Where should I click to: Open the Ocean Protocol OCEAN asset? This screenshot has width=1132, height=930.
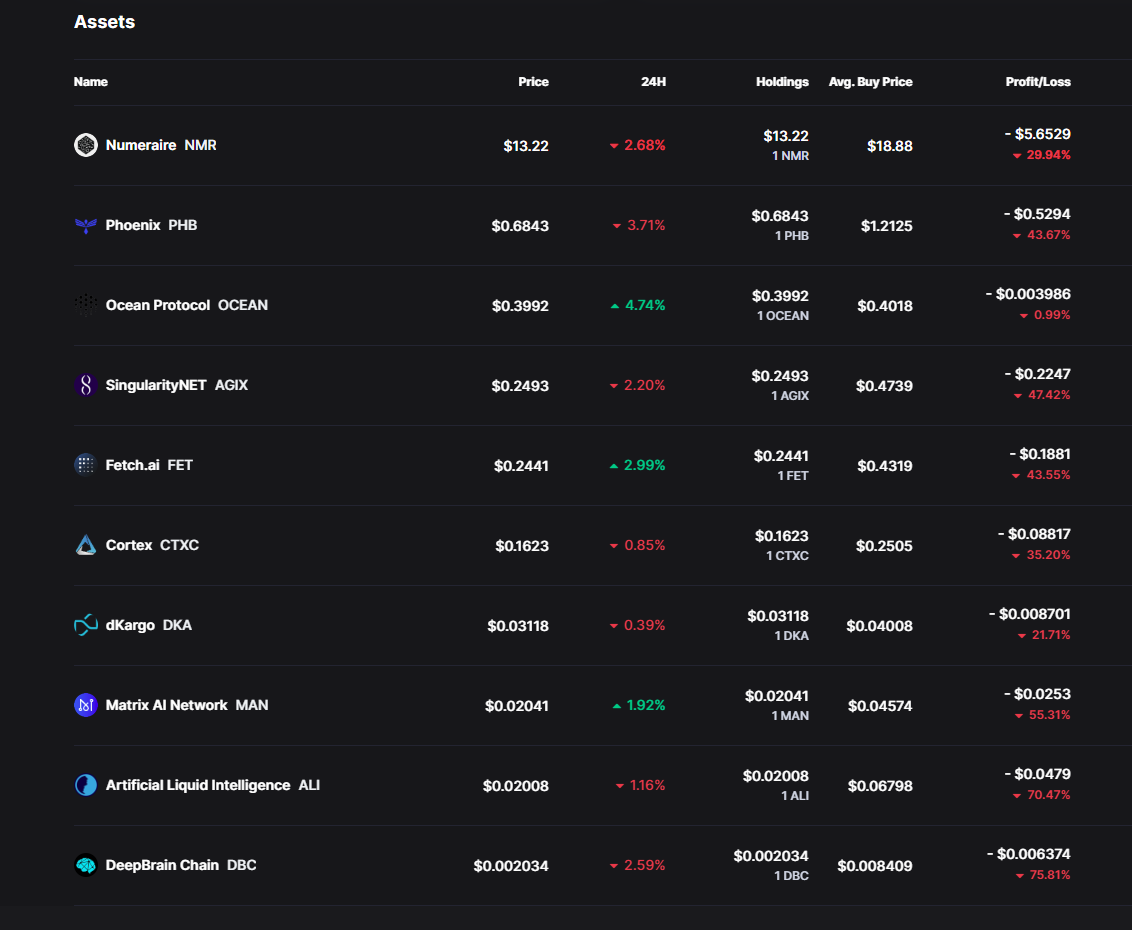(187, 305)
